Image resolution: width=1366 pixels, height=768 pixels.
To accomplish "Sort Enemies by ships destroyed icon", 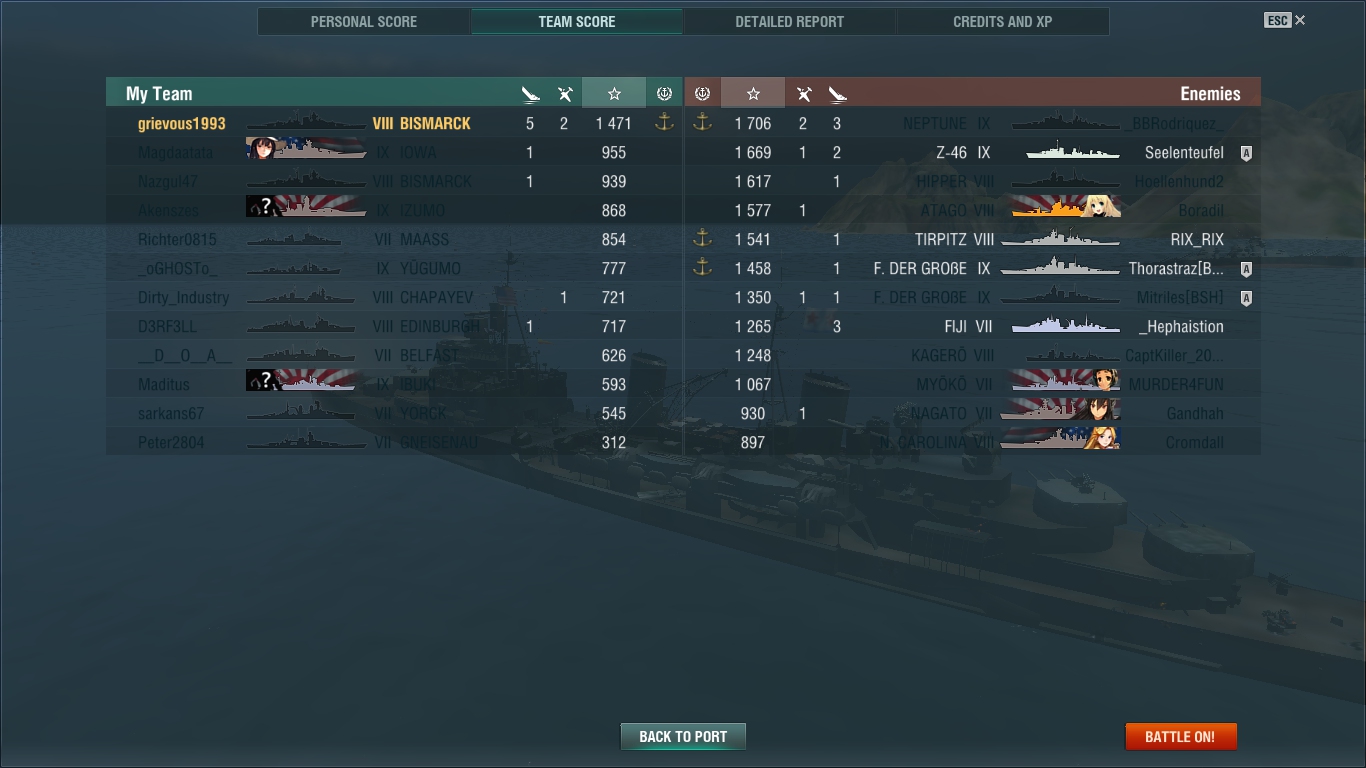I will 837,94.
